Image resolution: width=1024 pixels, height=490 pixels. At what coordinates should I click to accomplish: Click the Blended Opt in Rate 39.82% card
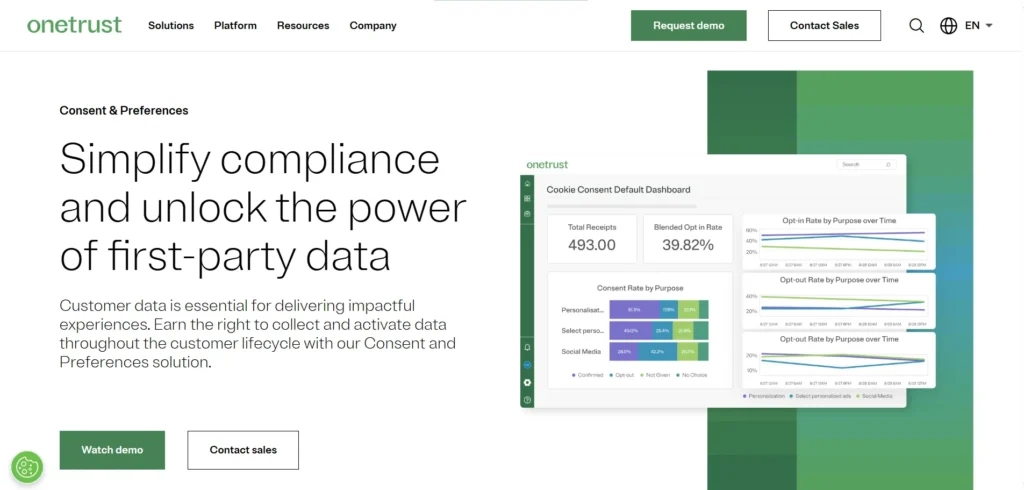coord(688,239)
